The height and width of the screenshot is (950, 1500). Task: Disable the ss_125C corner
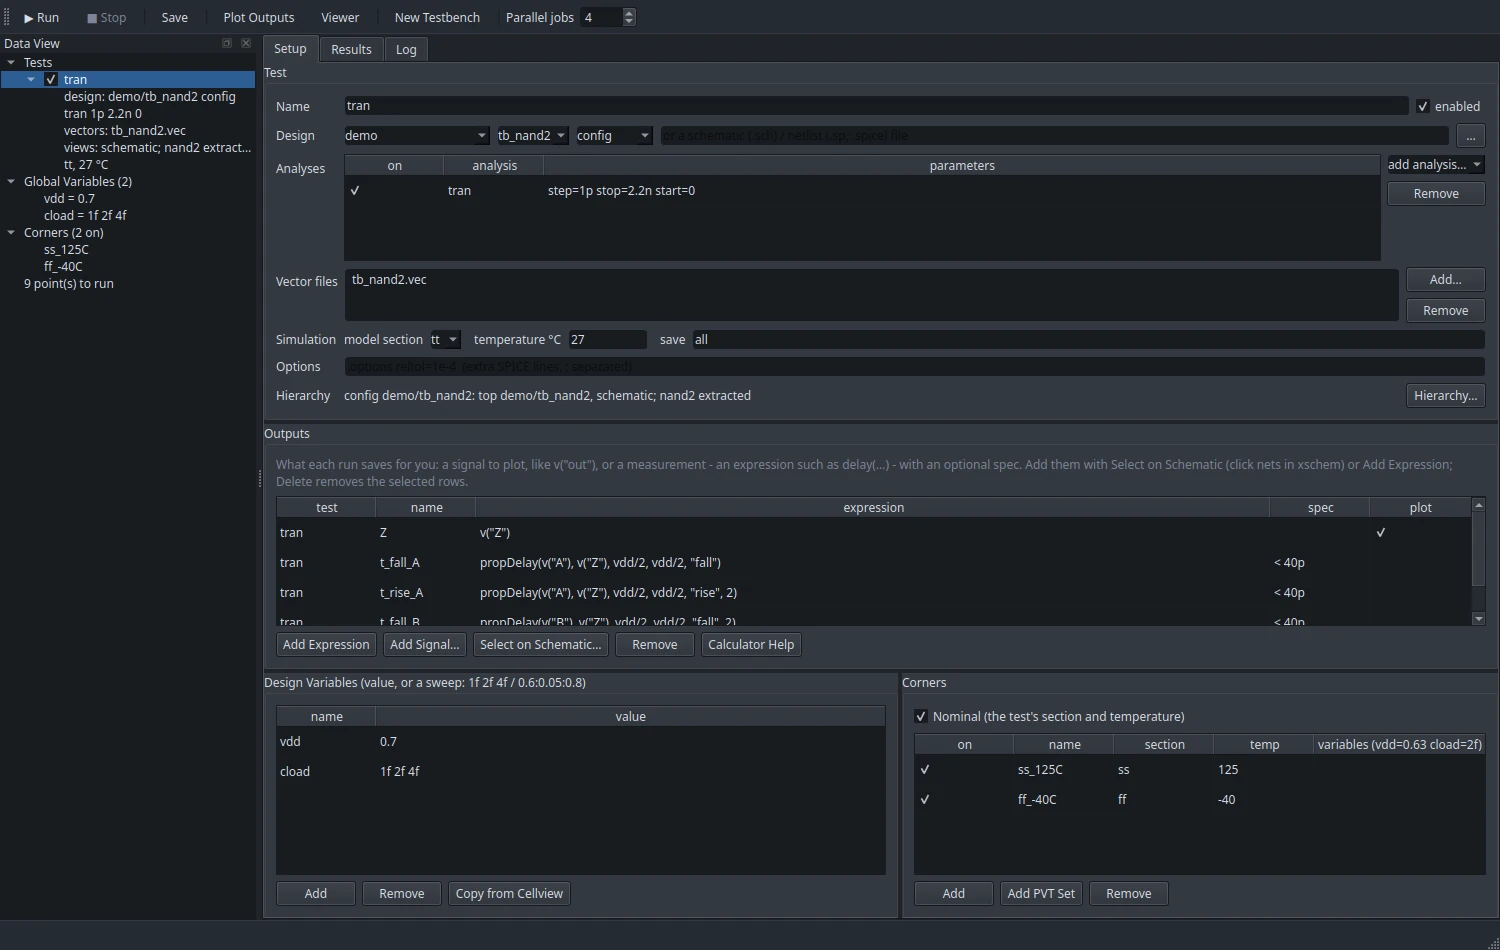click(925, 770)
